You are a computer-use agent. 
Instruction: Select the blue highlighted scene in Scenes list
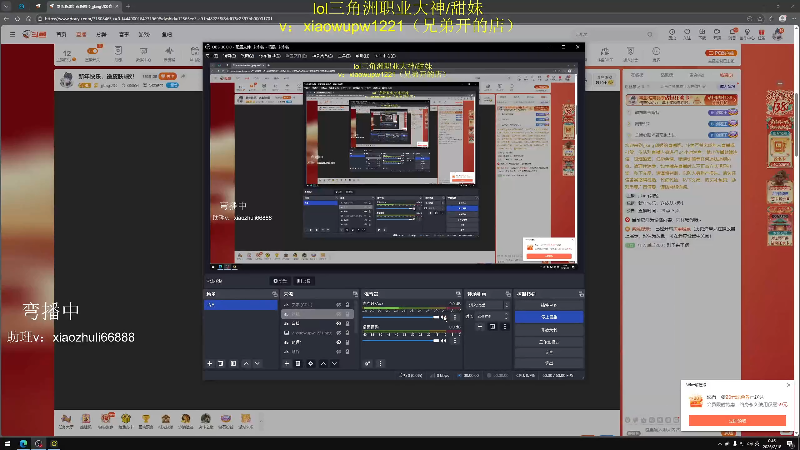click(x=241, y=305)
